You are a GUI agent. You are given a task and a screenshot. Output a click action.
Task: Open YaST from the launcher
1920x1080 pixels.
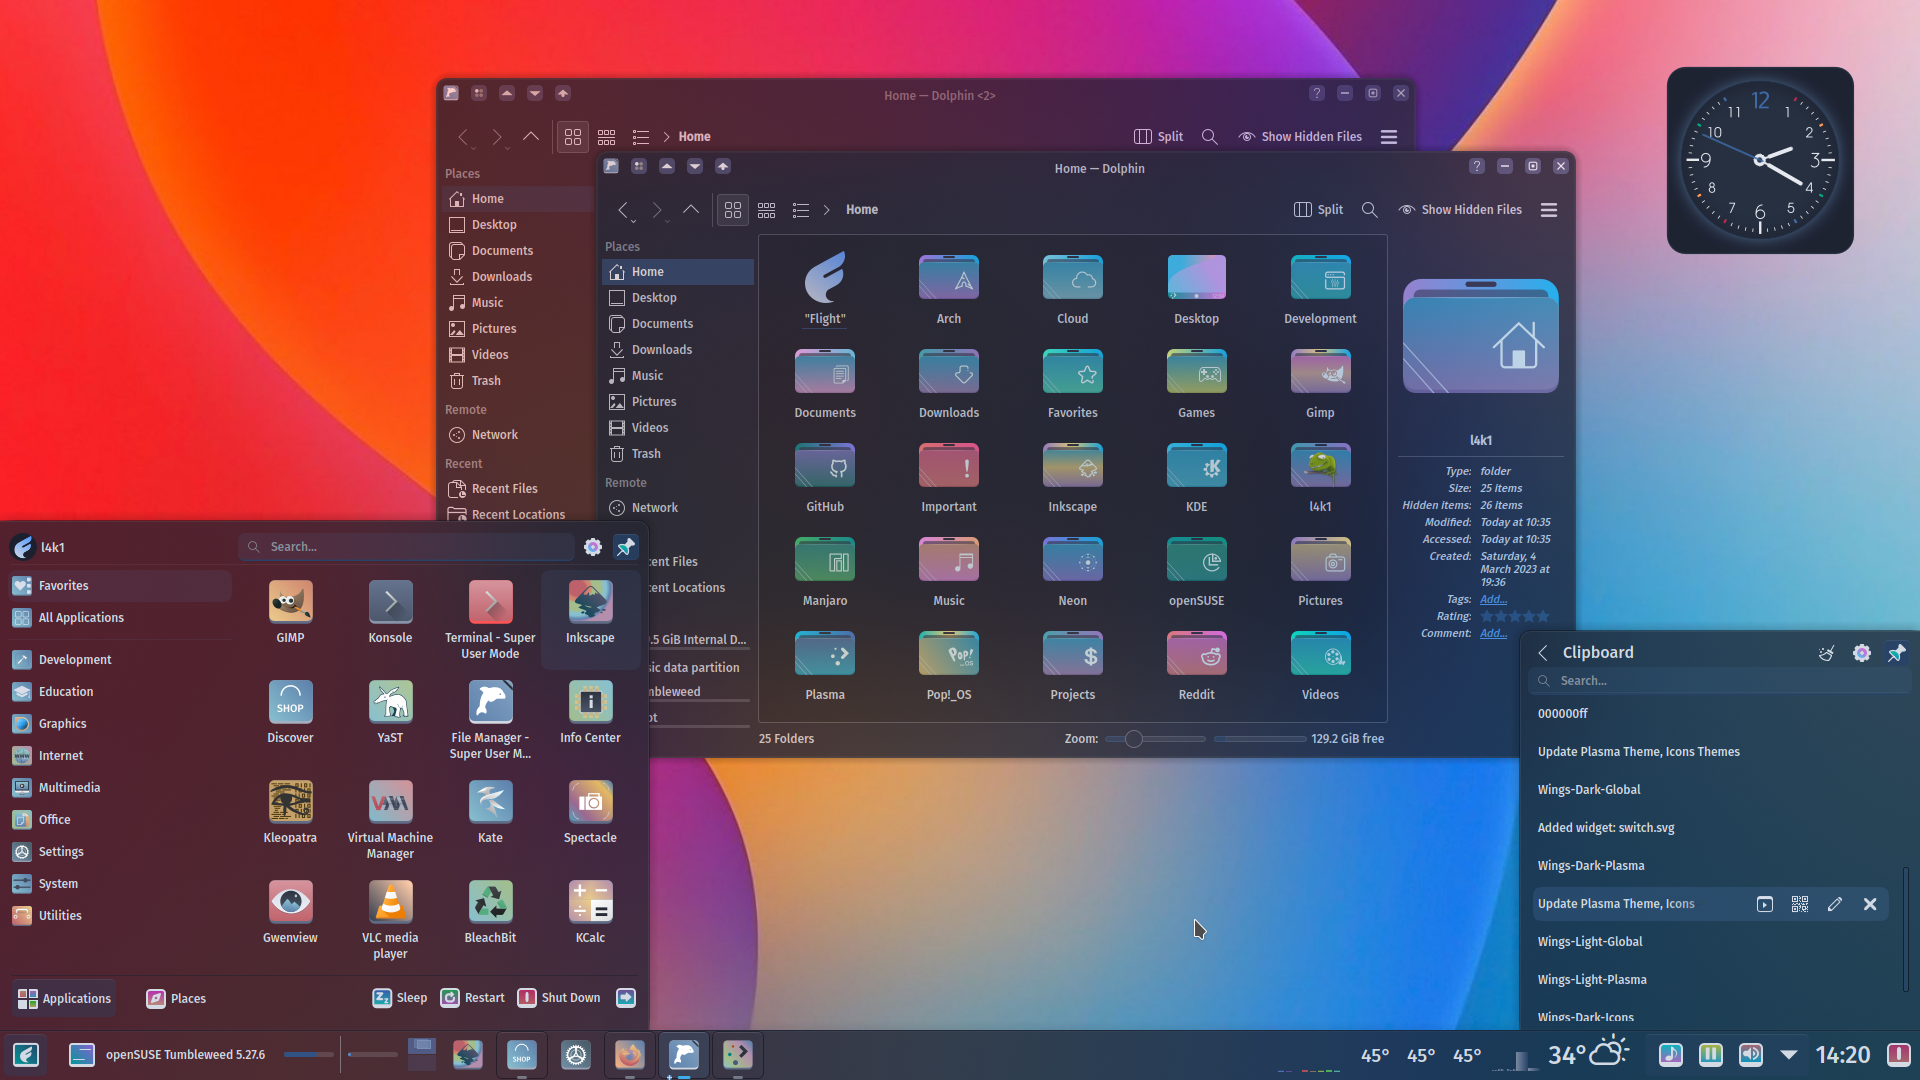390,712
